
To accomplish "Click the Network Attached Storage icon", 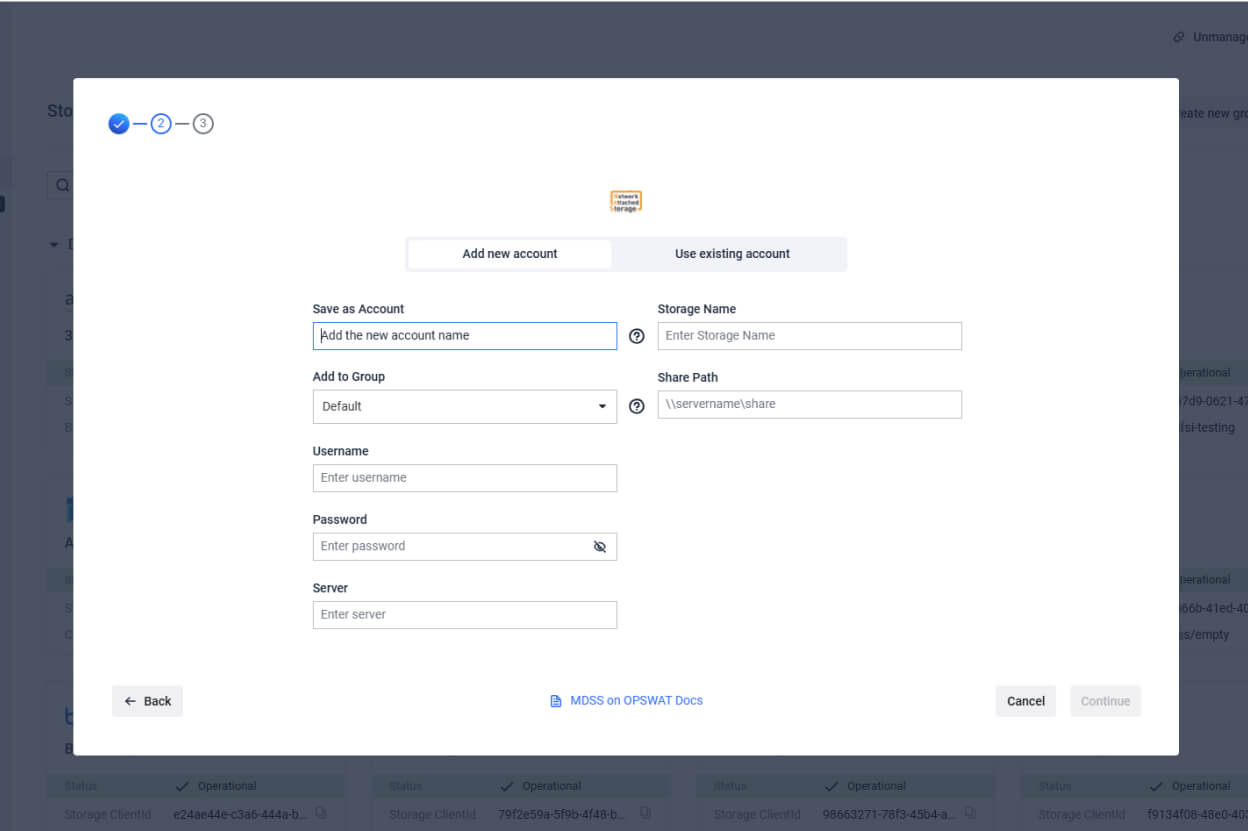I will pos(626,200).
